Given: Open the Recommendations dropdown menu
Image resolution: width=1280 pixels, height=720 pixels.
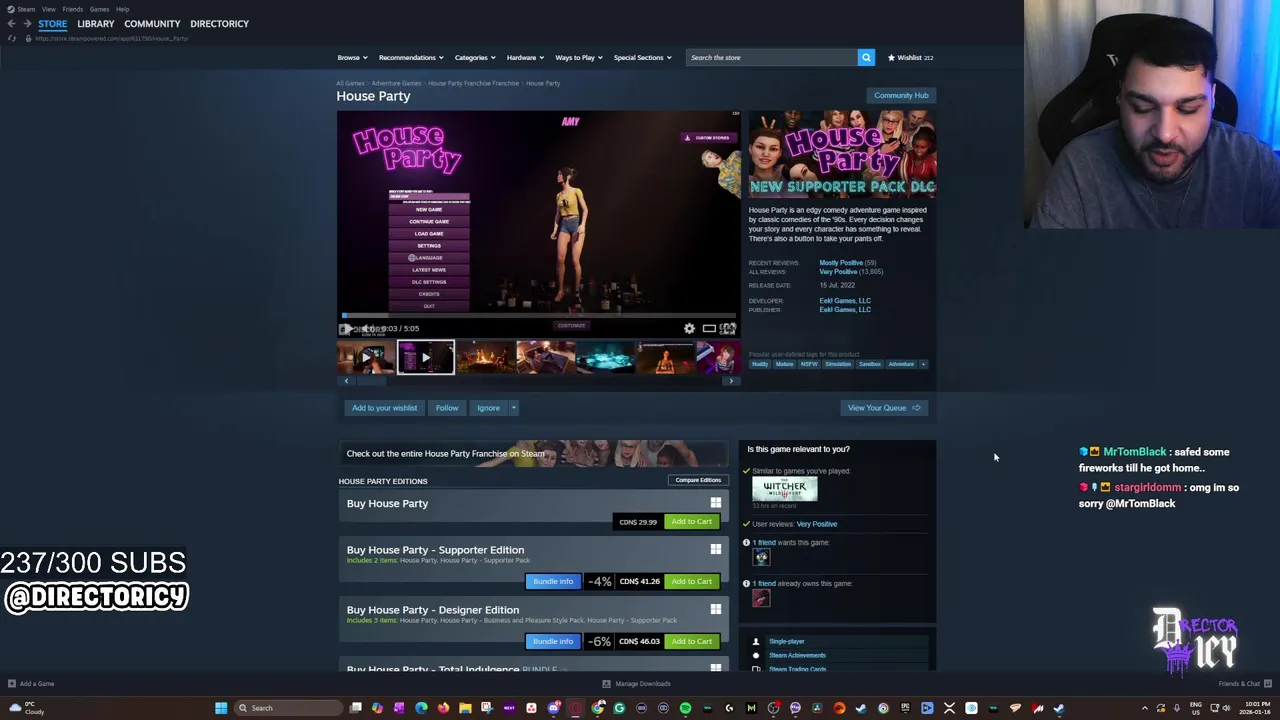Looking at the screenshot, I should [x=410, y=57].
